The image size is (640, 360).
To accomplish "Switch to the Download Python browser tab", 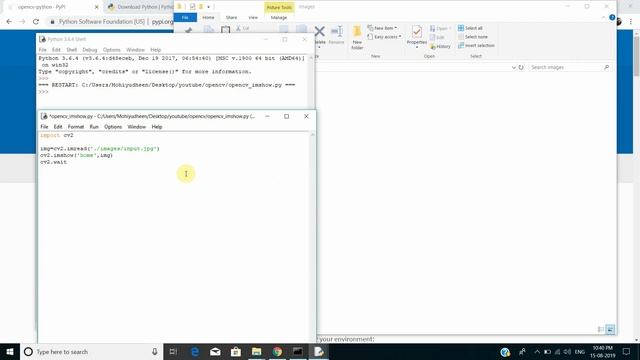I will pos(140,7).
